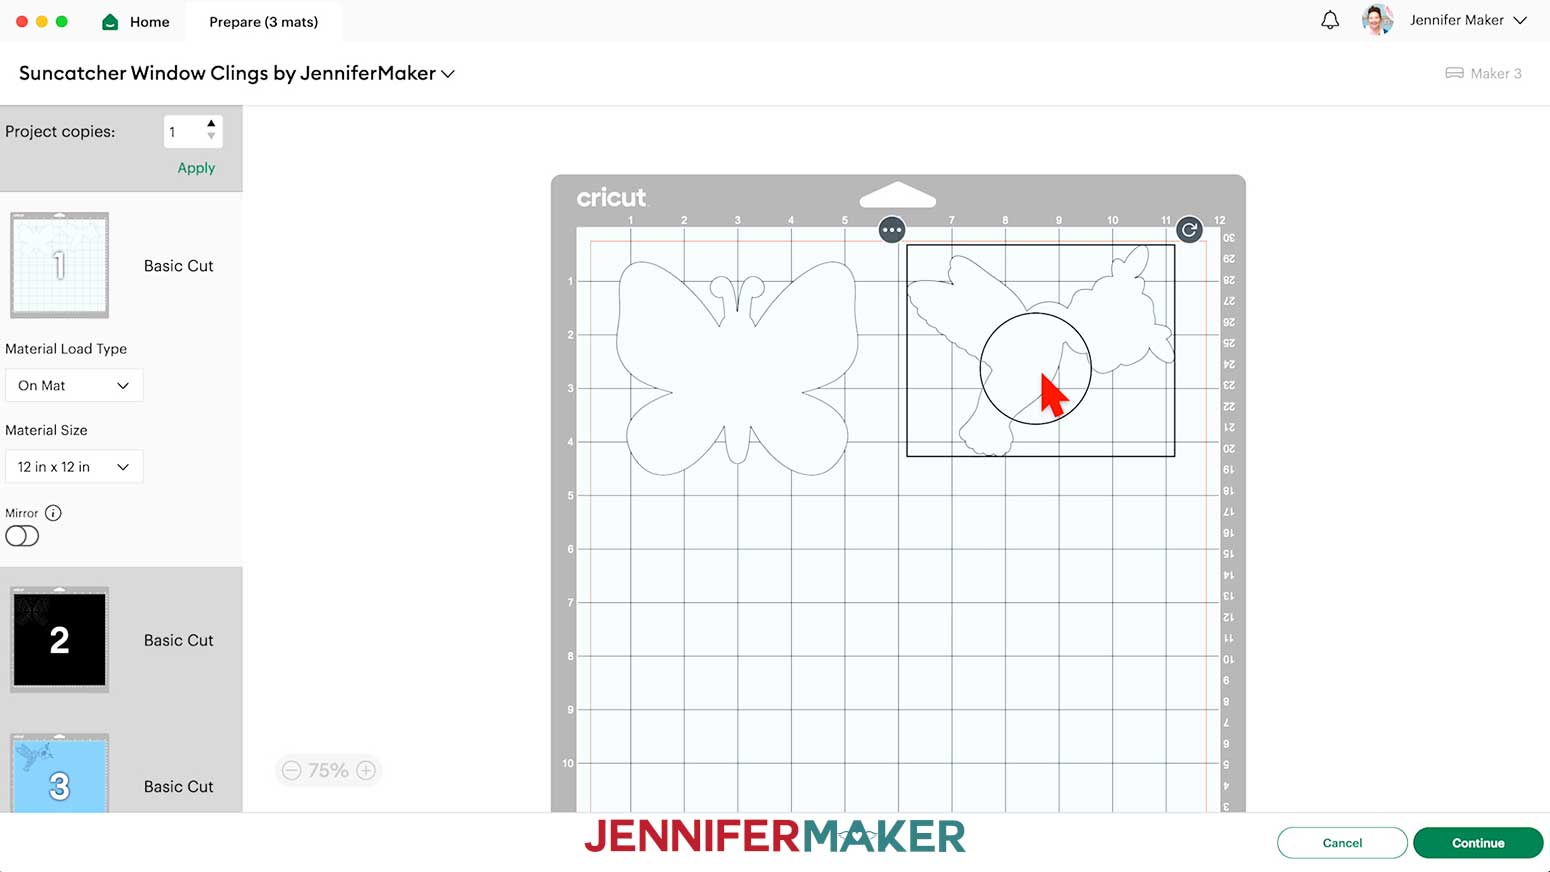Image resolution: width=1550 pixels, height=872 pixels.
Task: Click the Maker 3 label
Action: click(1496, 73)
